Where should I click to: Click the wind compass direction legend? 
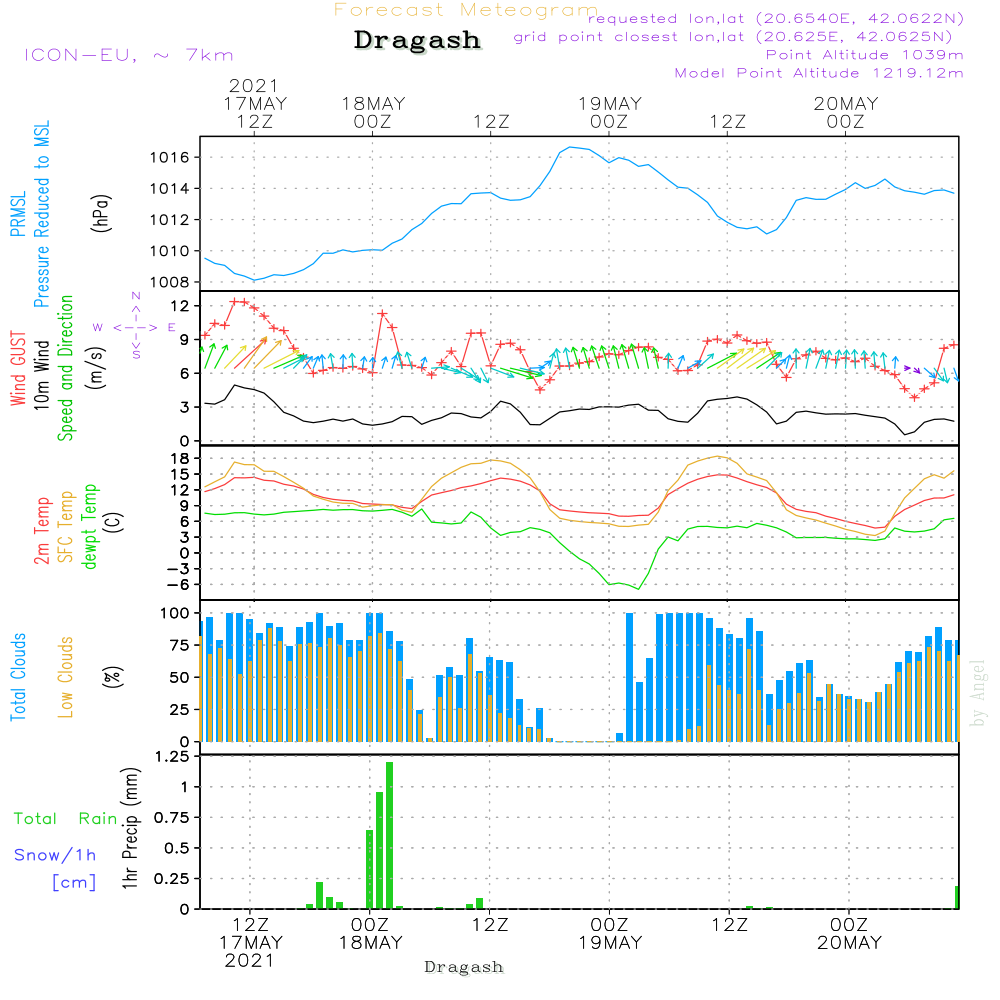tap(135, 327)
